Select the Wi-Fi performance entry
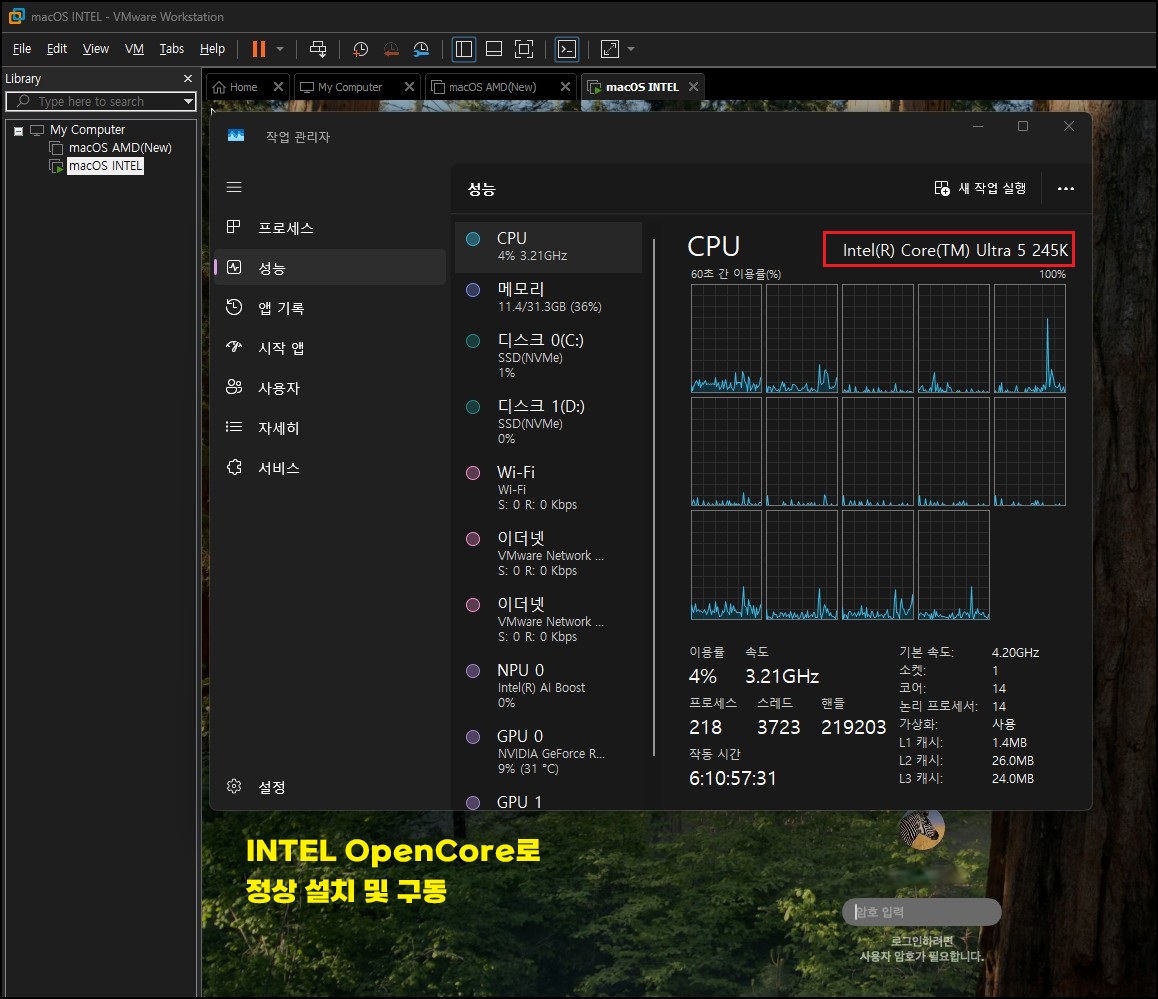Viewport: 1158px width, 999px height. pos(548,488)
